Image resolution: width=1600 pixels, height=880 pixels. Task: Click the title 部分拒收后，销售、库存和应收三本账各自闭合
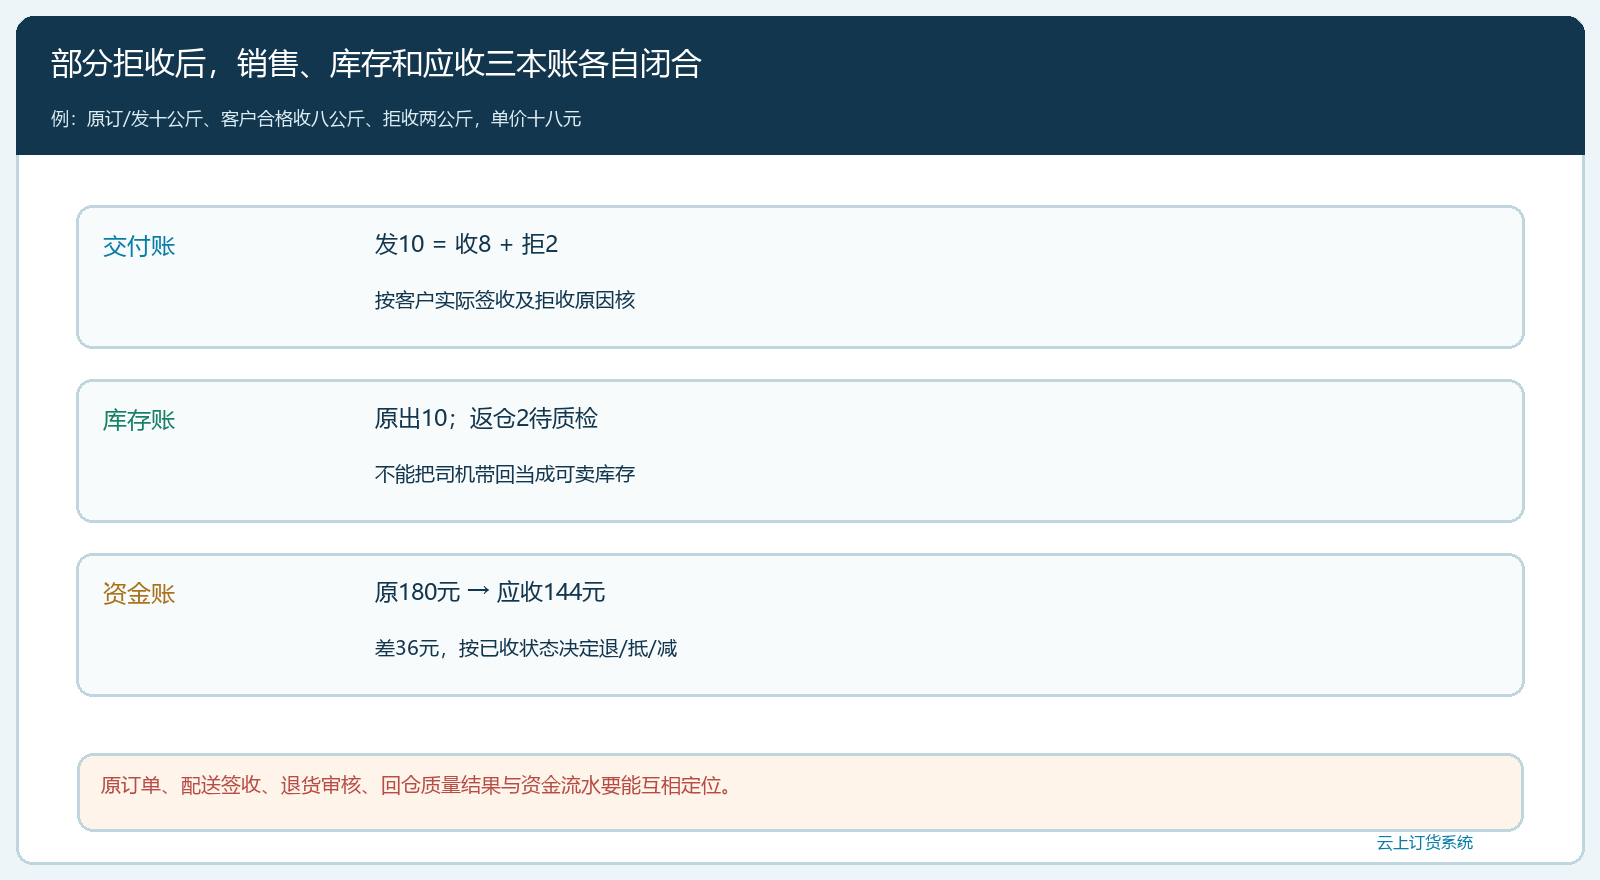[376, 64]
